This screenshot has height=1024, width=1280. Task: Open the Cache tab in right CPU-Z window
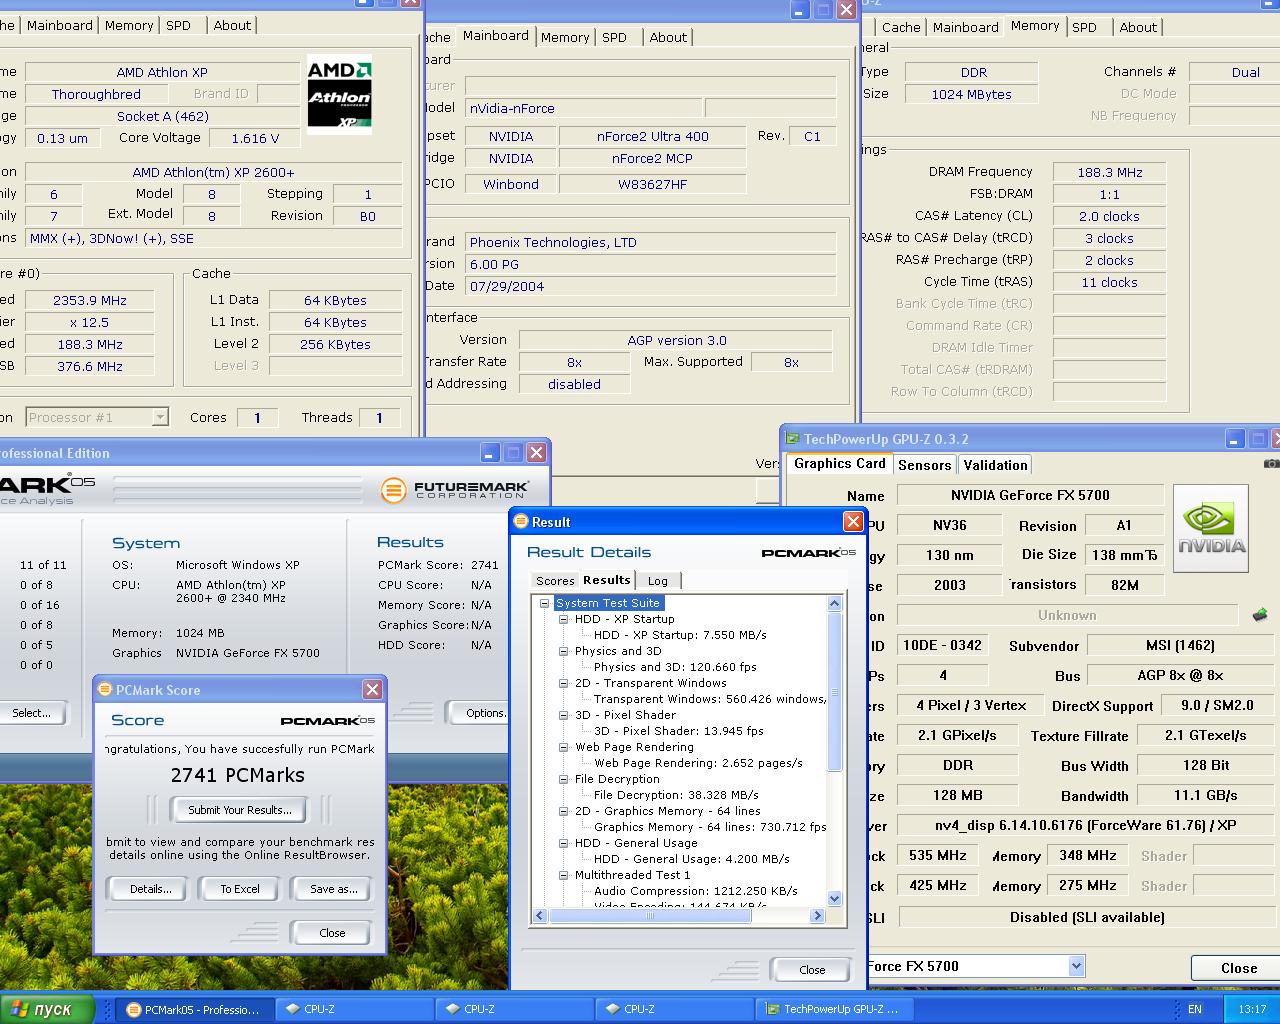click(x=901, y=27)
